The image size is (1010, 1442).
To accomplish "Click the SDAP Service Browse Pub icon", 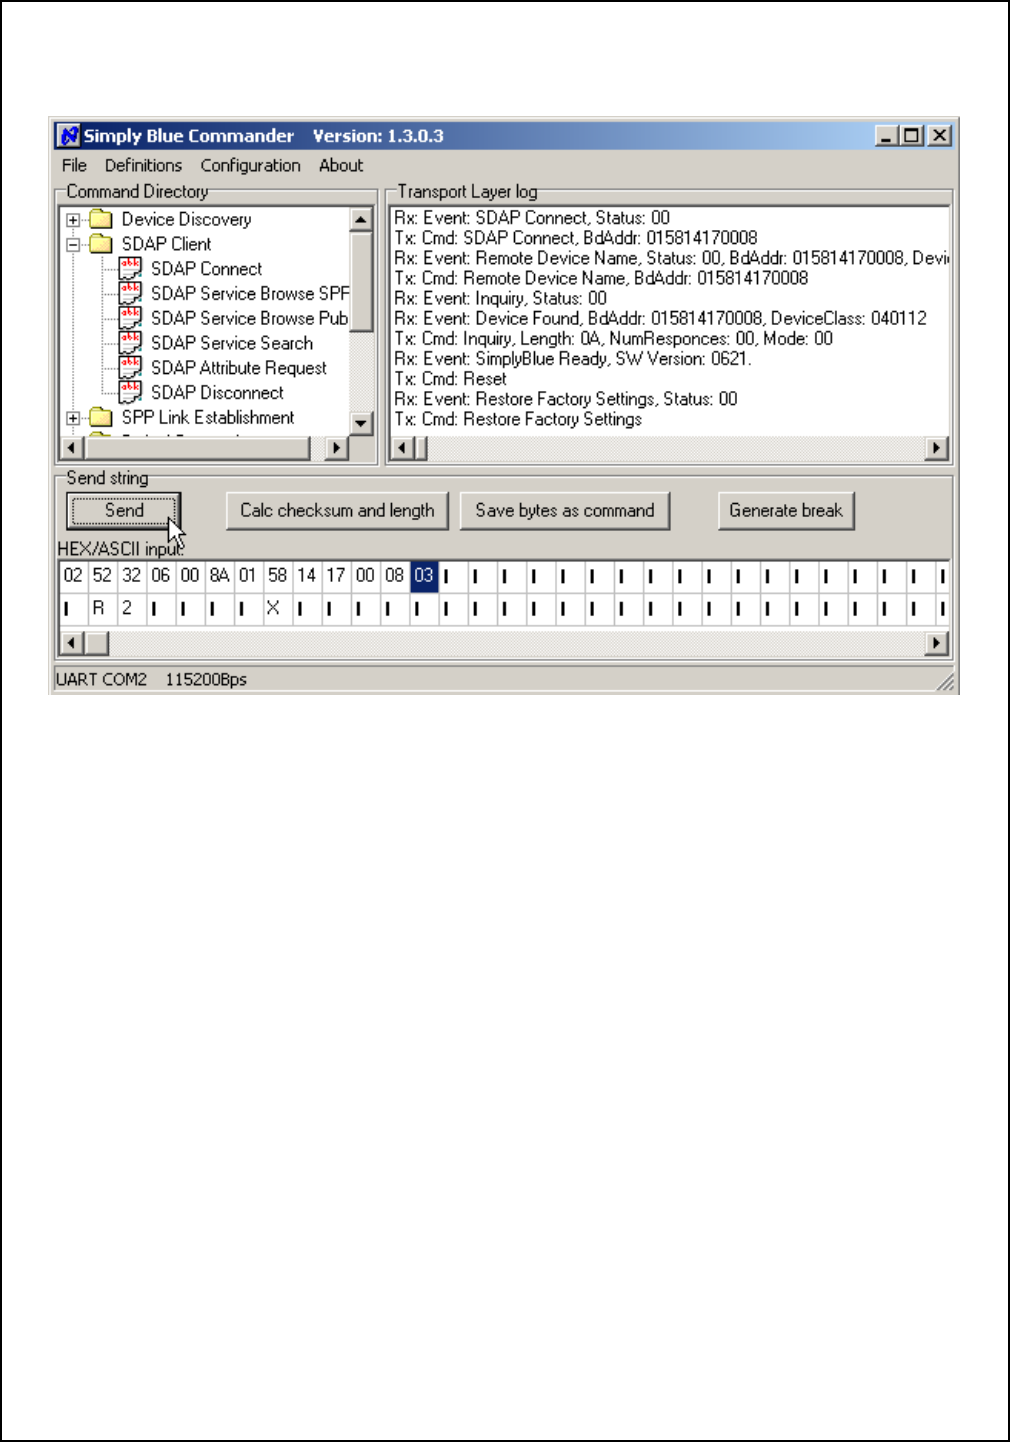I will (130, 318).
